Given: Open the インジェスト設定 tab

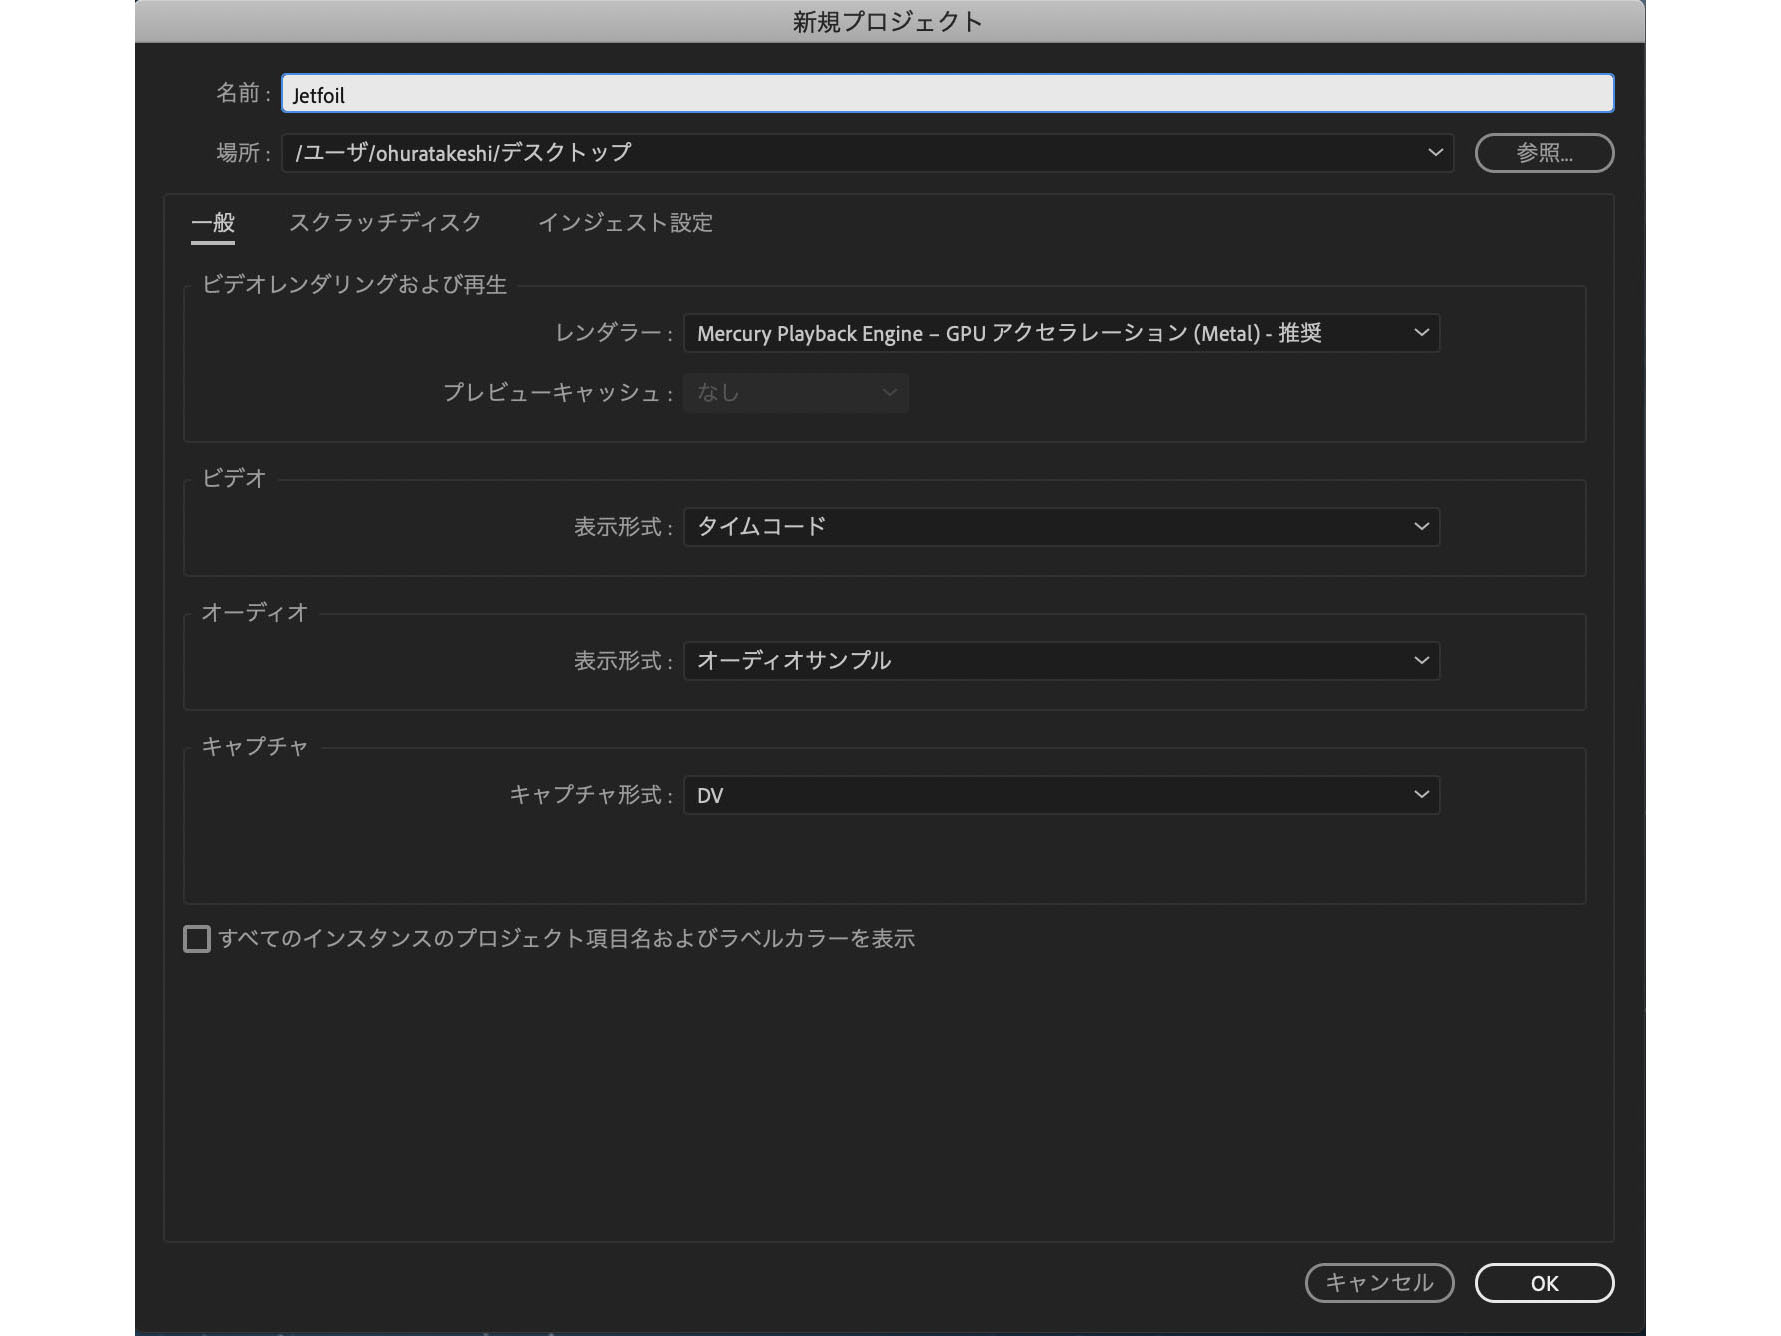Looking at the screenshot, I should (626, 222).
